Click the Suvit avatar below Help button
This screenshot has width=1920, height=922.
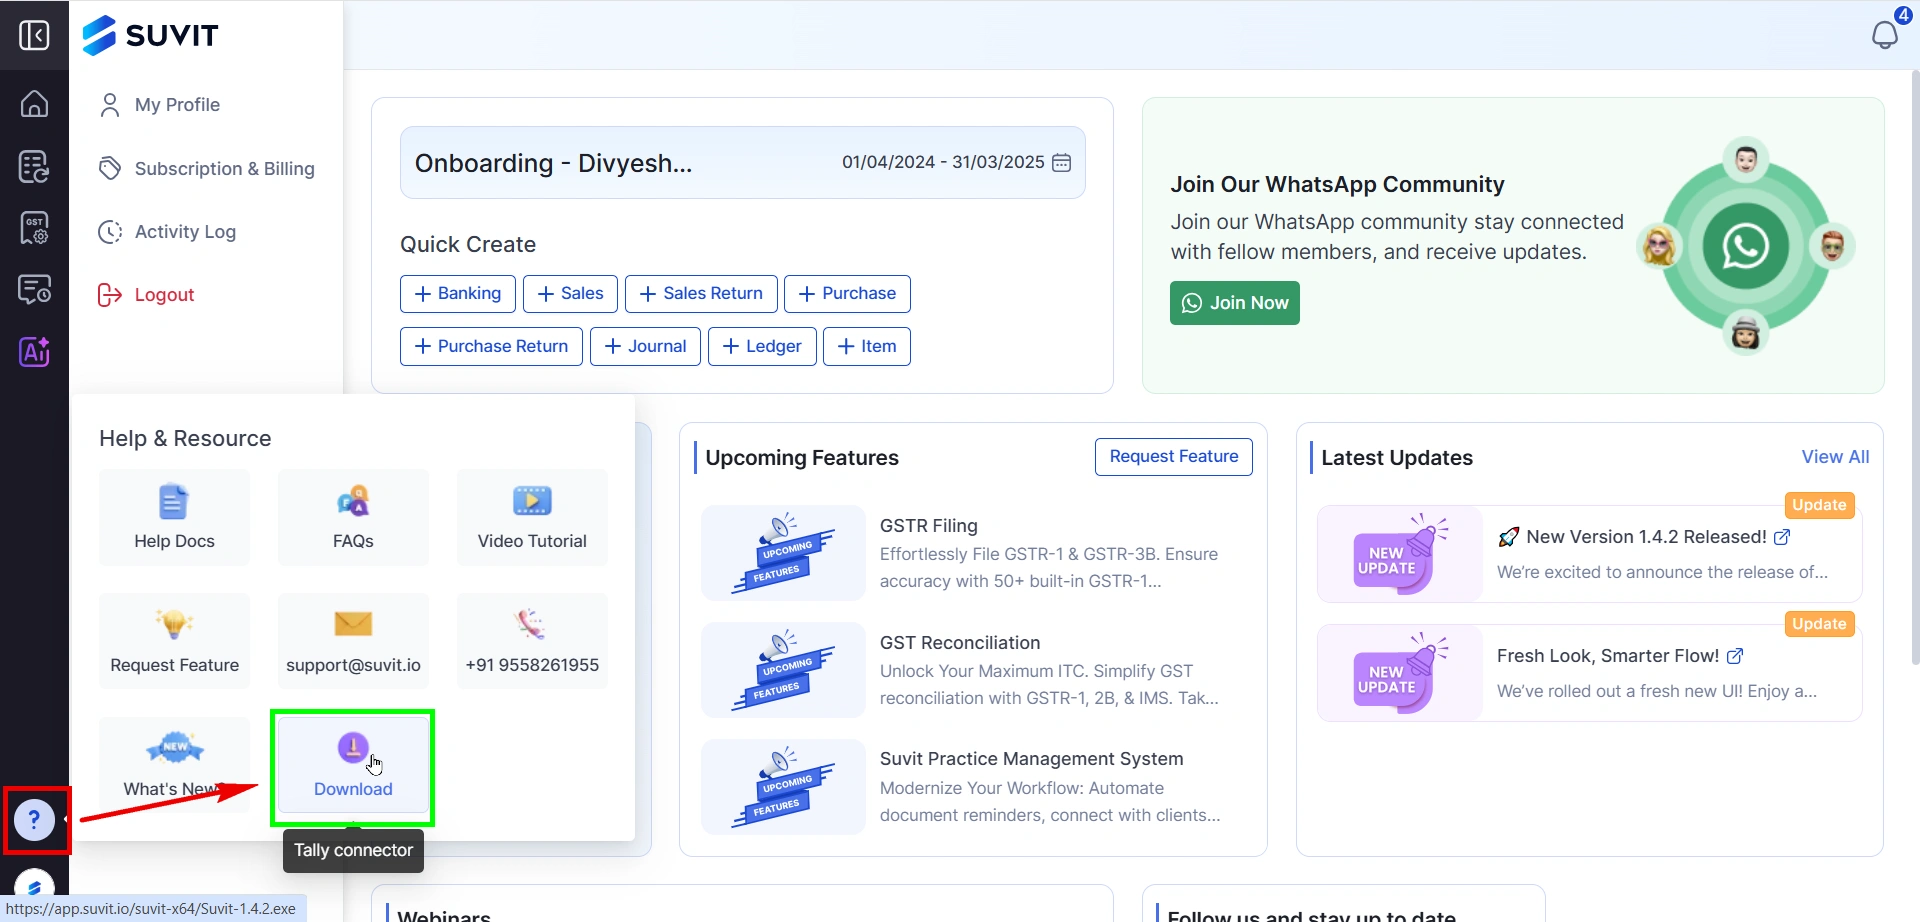click(x=34, y=885)
